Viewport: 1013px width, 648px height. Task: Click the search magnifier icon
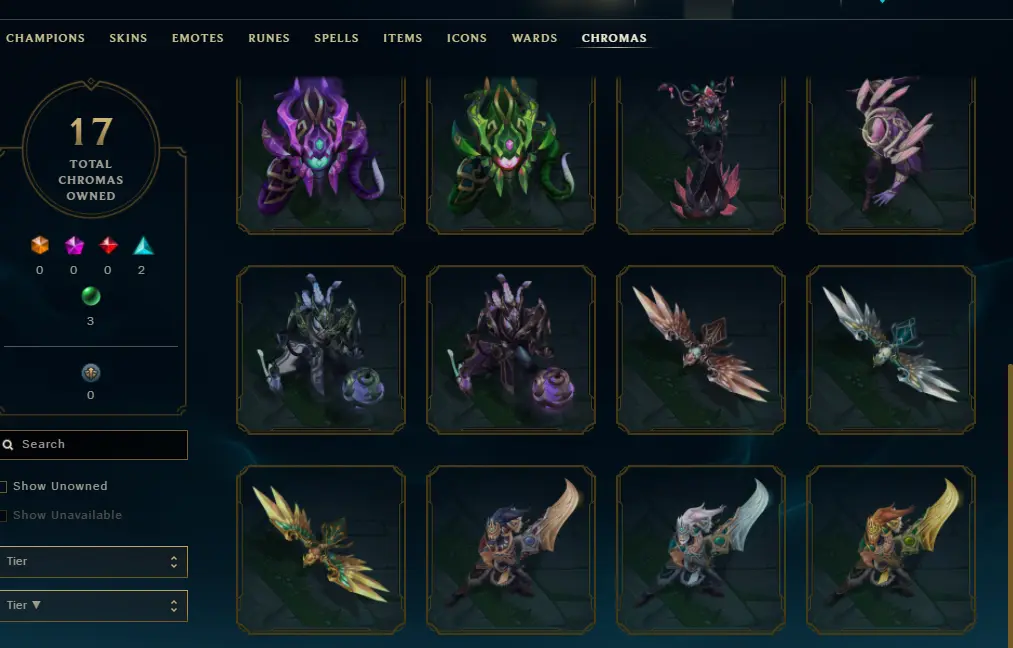pyautogui.click(x=8, y=444)
